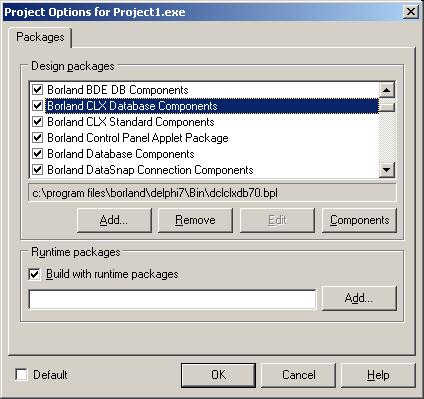Image resolution: width=424 pixels, height=399 pixels.
Task: Uncheck Borland BDE DB Components checkbox
Action: [x=37, y=90]
